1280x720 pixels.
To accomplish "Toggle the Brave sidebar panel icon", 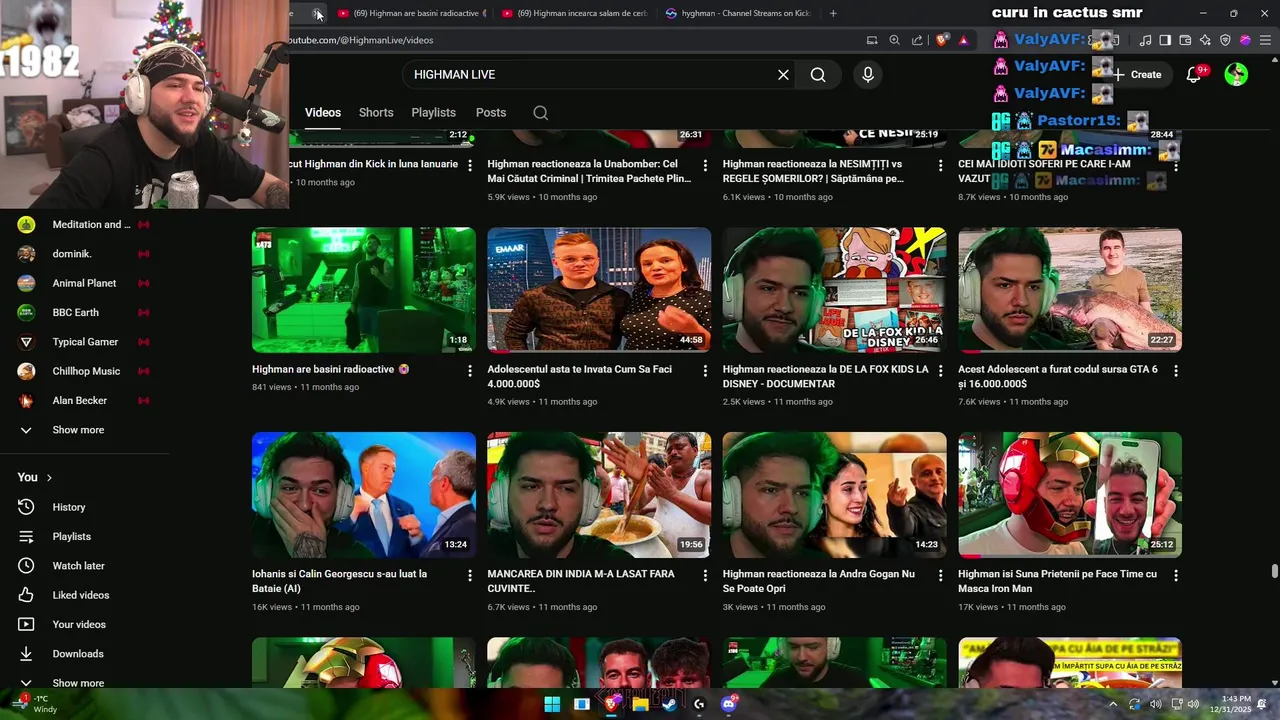I will (x=1165, y=40).
